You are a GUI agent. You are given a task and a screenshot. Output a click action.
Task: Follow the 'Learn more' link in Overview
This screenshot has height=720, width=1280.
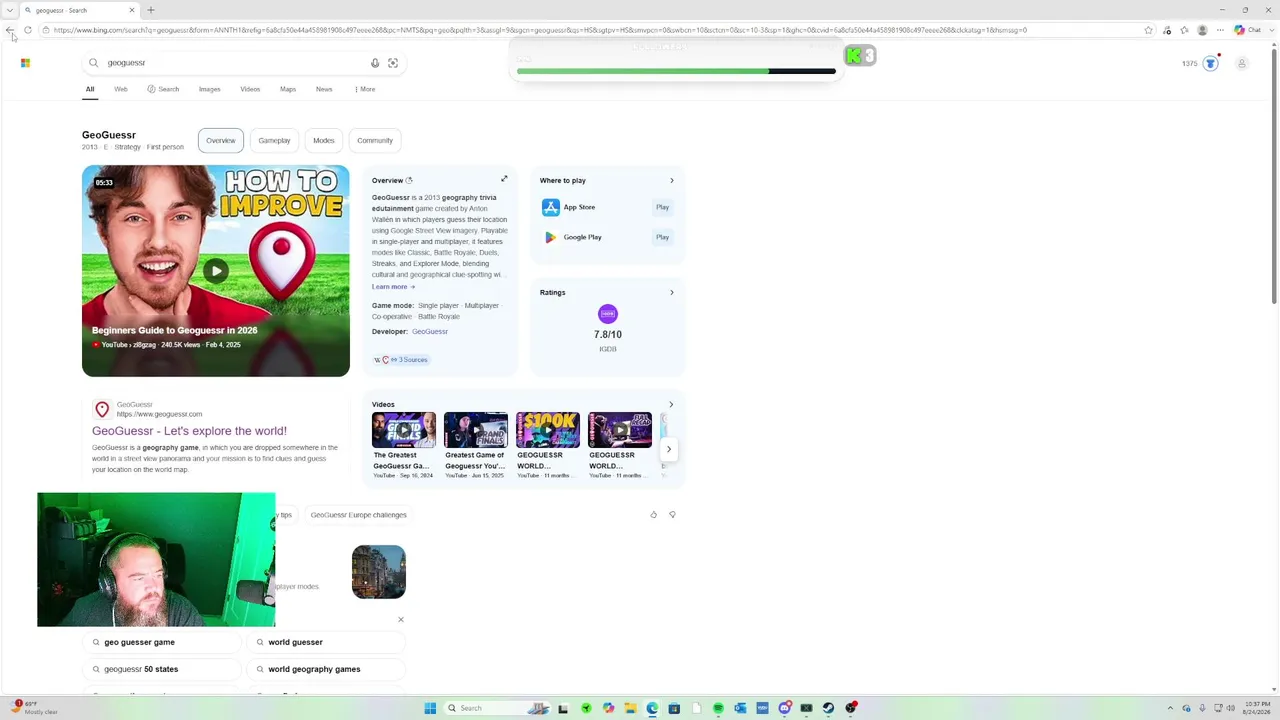coord(393,287)
